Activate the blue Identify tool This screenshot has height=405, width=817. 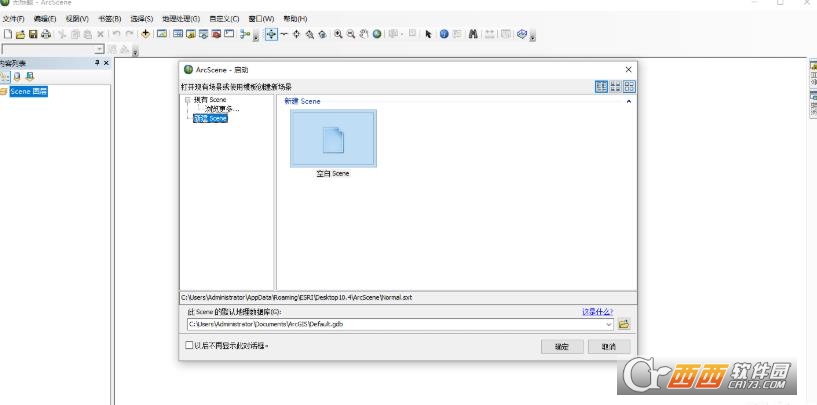coord(444,34)
